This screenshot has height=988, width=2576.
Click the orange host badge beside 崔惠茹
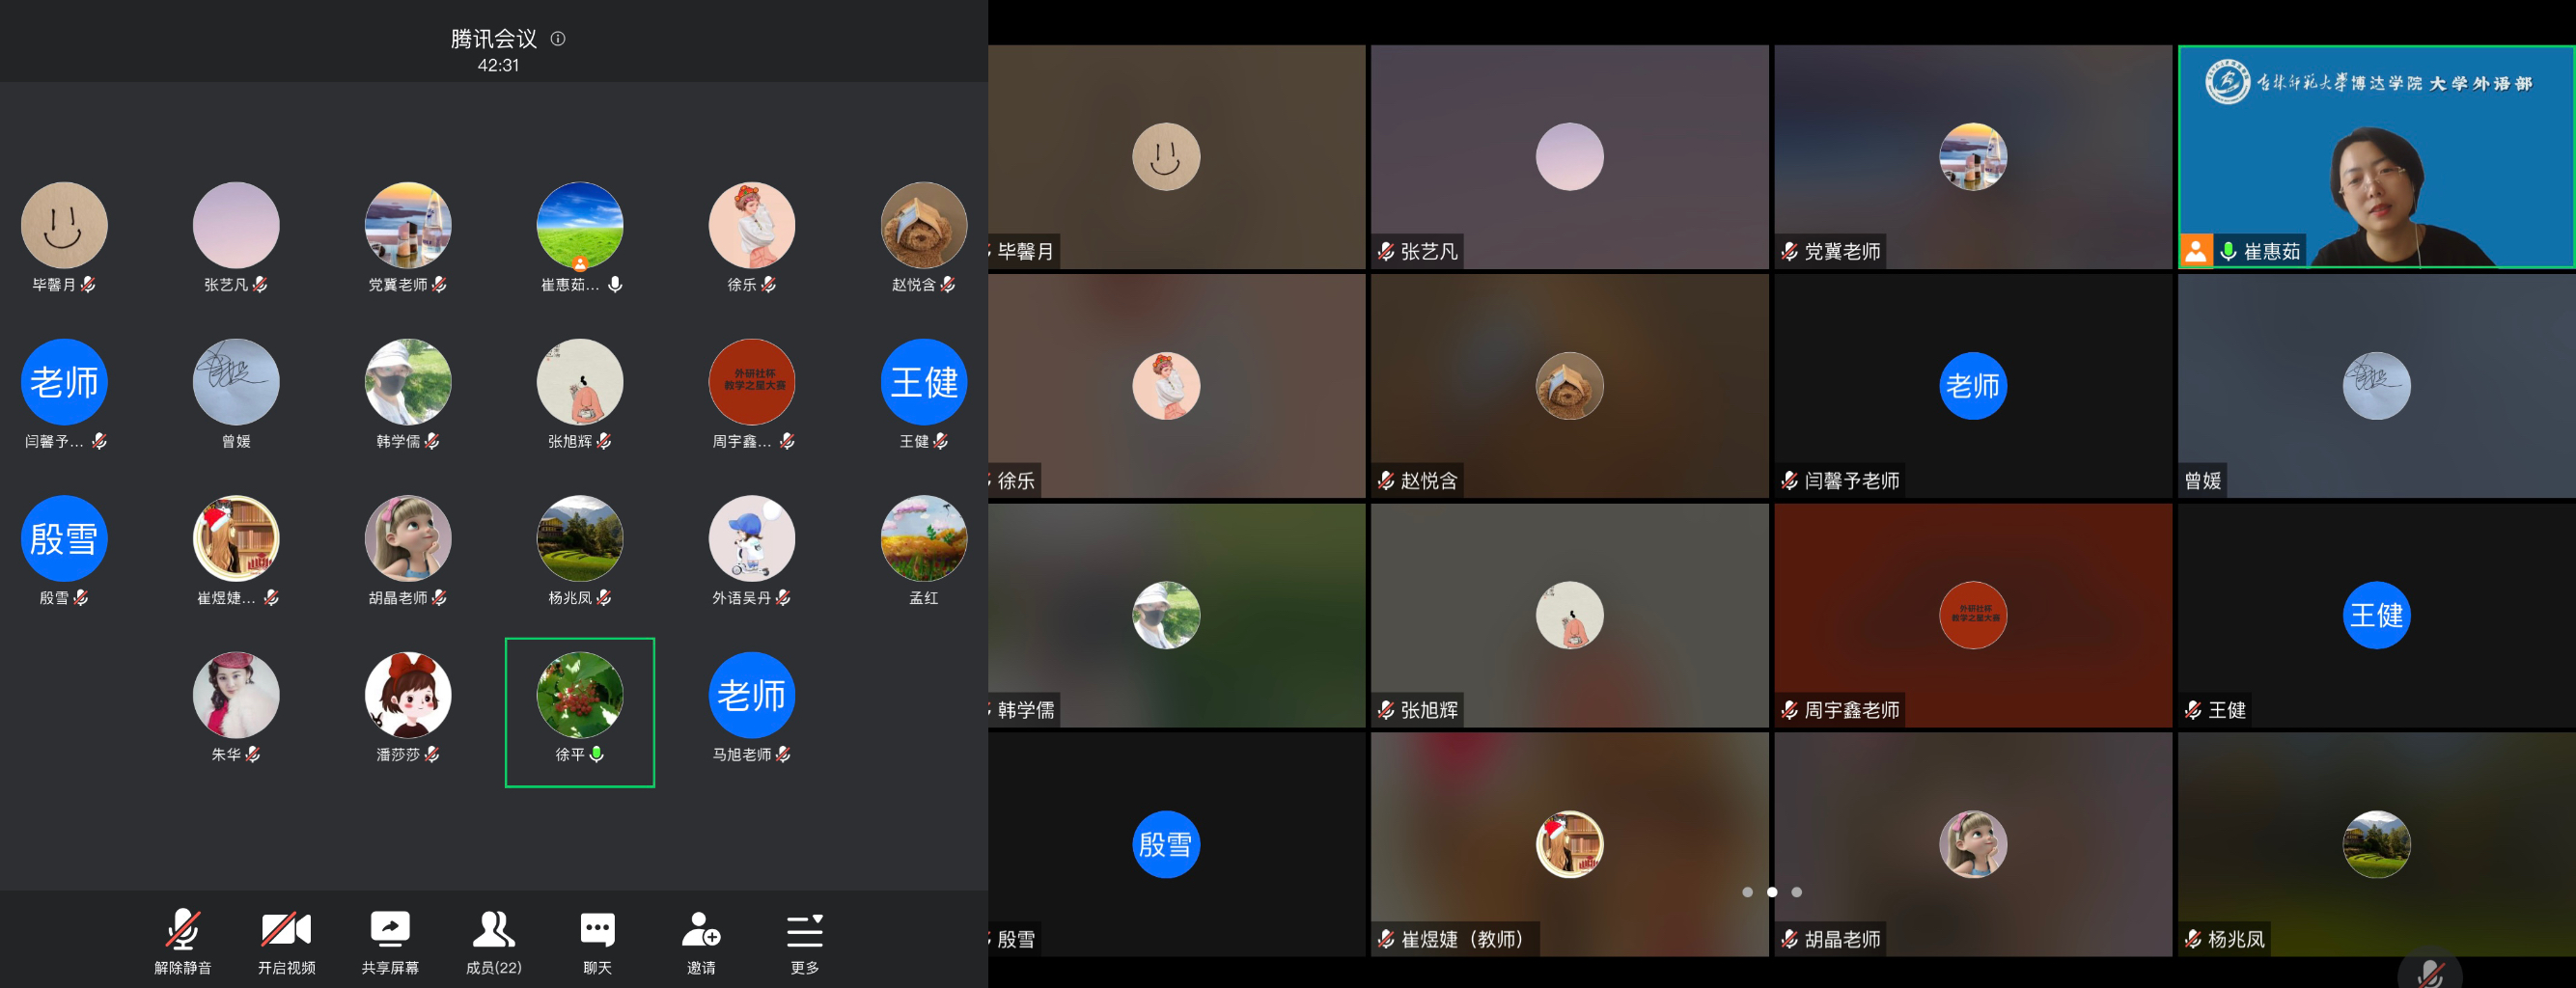pos(2195,251)
